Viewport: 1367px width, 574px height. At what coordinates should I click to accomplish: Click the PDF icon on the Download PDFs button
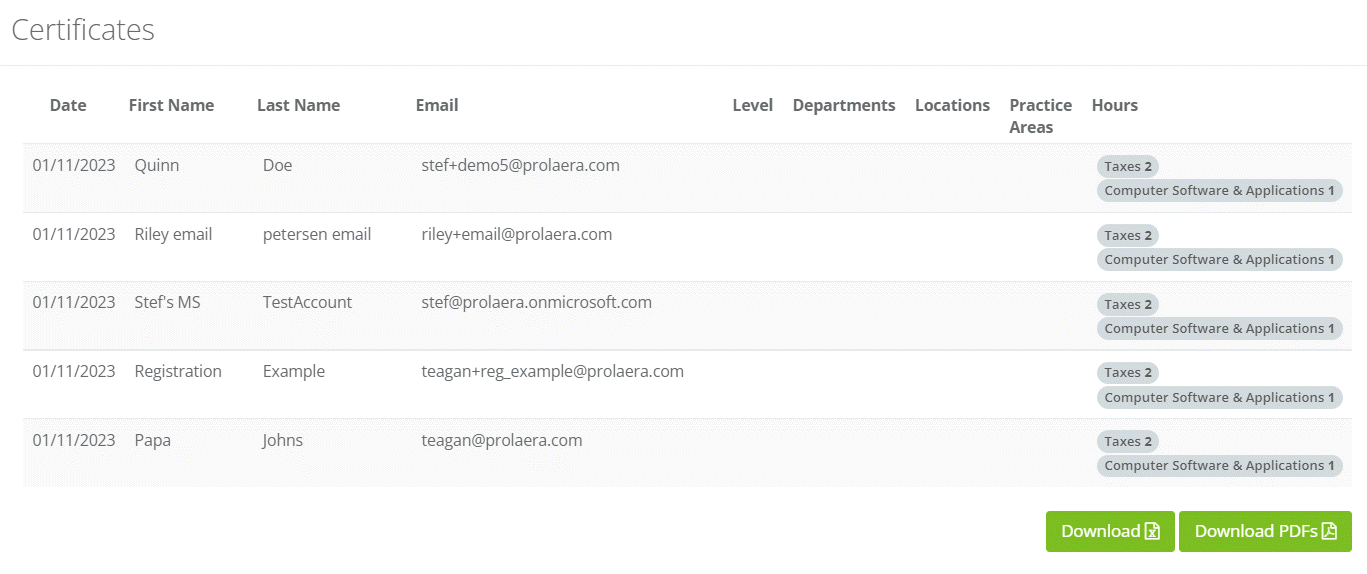1329,531
